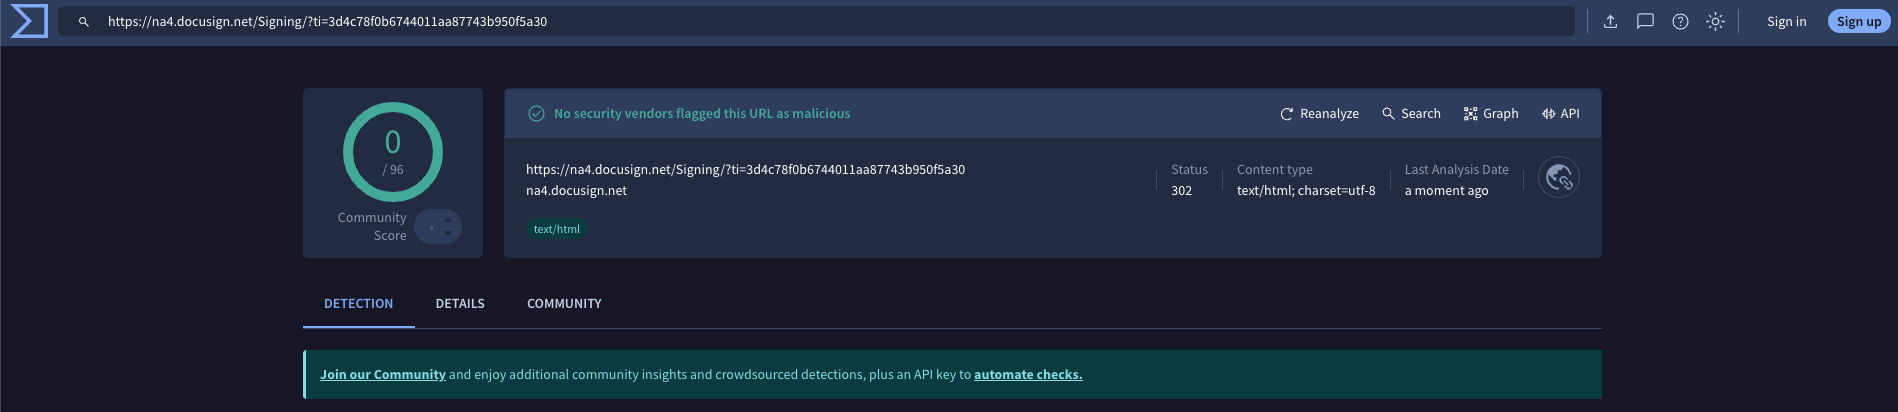Click the upload file icon
The width and height of the screenshot is (1898, 412).
coord(1610,21)
